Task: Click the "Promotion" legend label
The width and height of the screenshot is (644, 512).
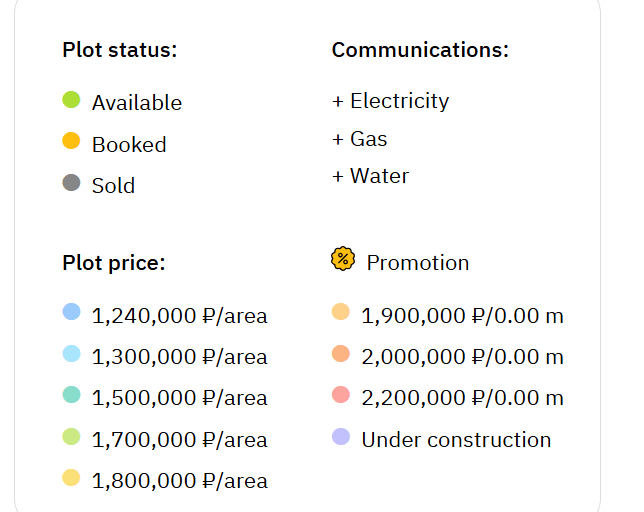Action: (x=418, y=263)
